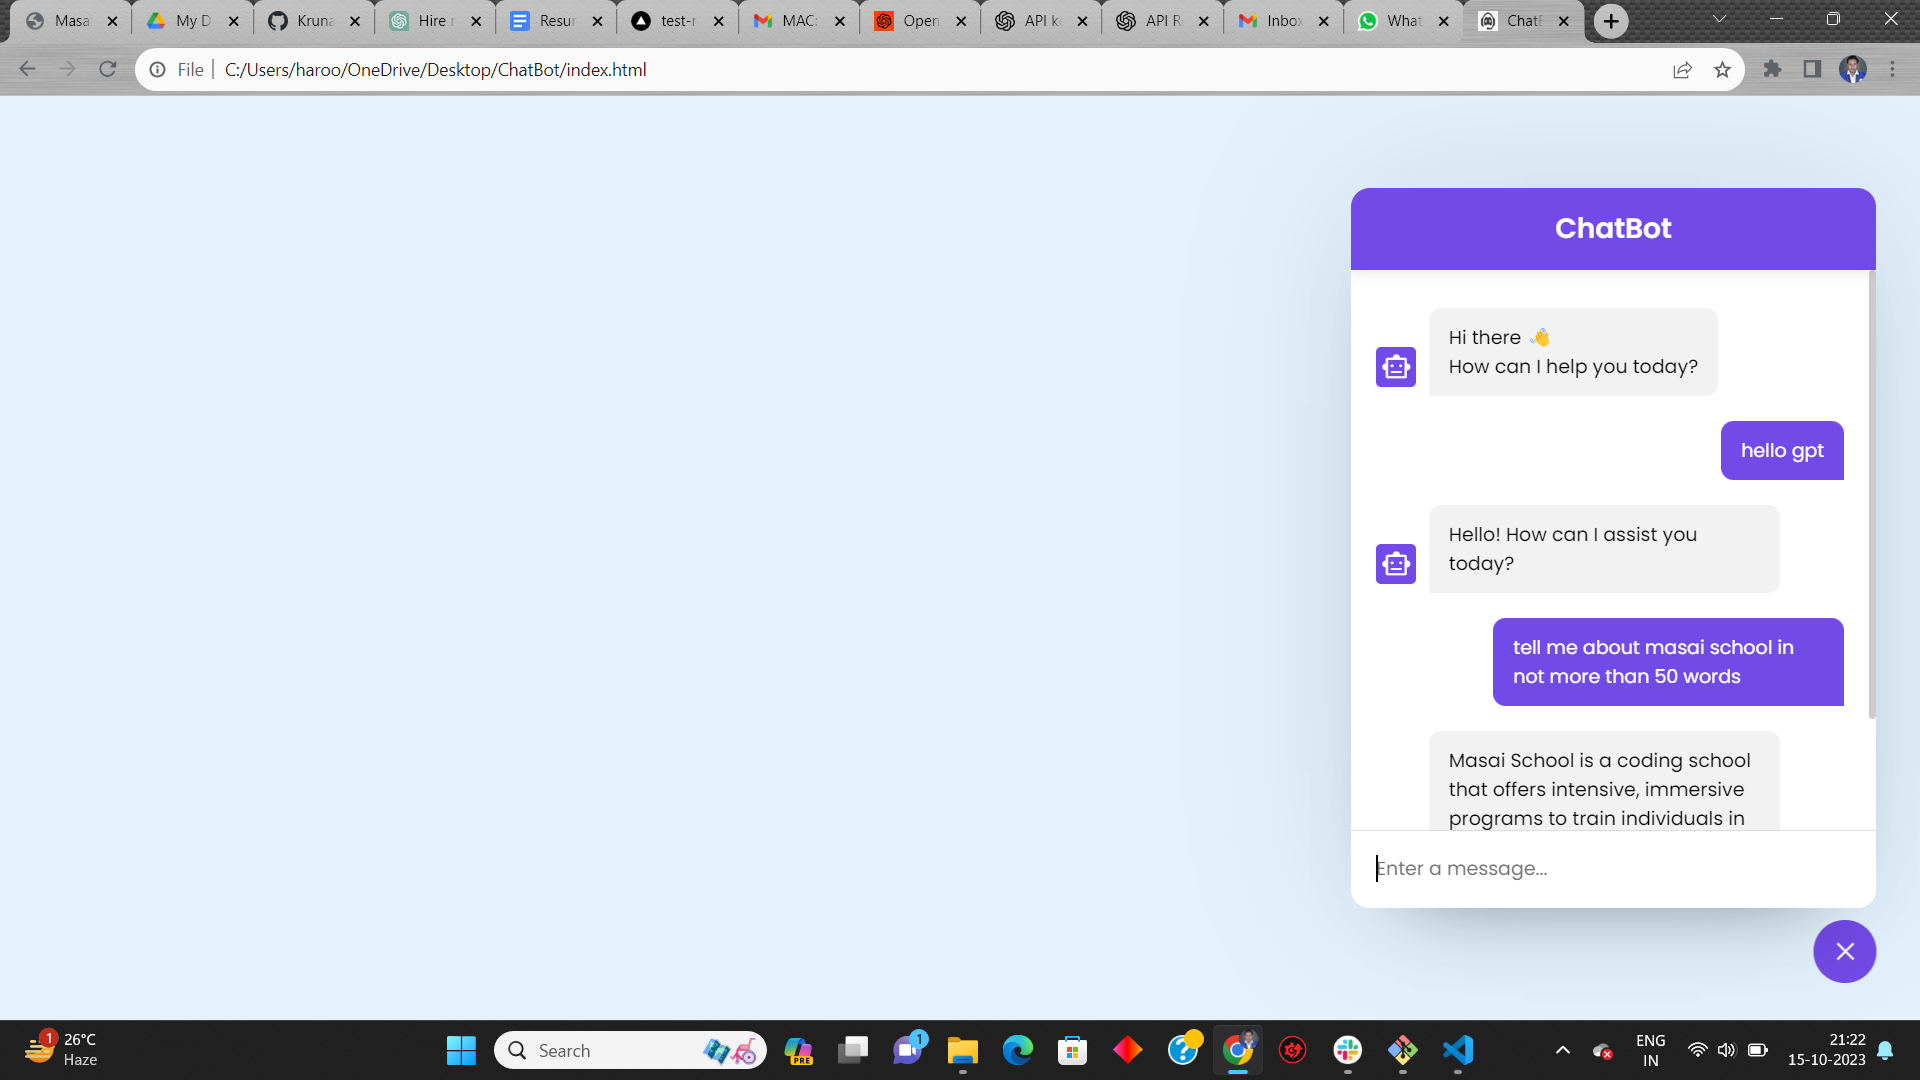Click the browser back navigation arrow

[x=26, y=69]
